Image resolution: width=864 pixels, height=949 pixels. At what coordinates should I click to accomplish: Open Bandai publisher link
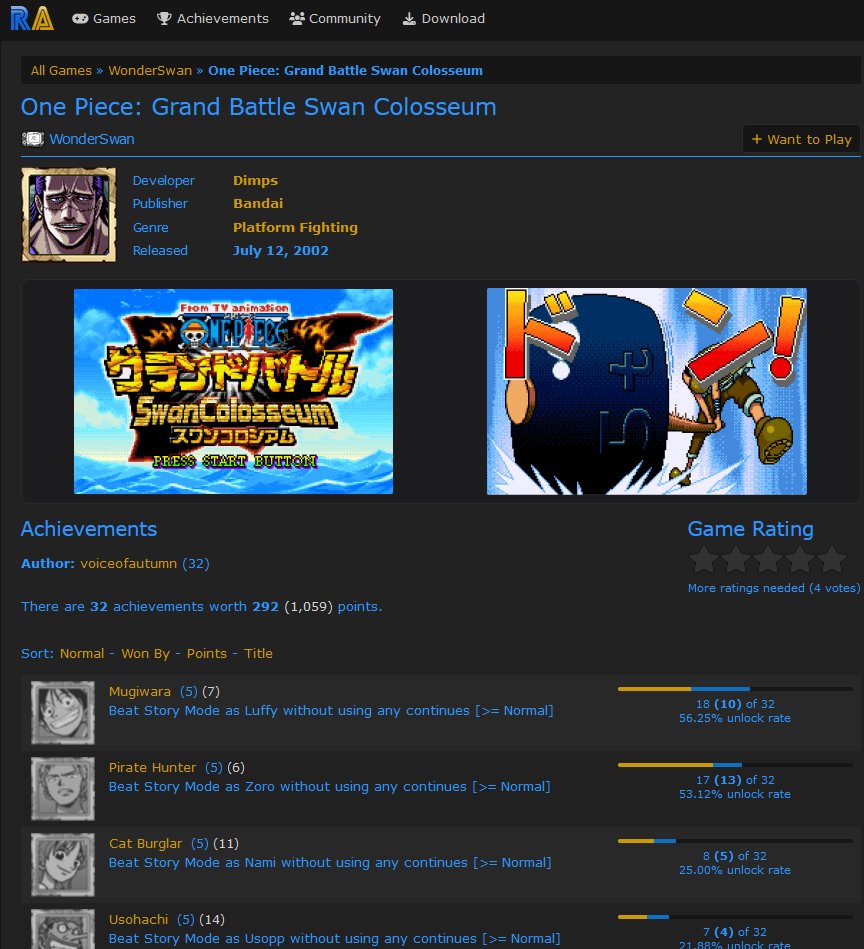tap(258, 203)
